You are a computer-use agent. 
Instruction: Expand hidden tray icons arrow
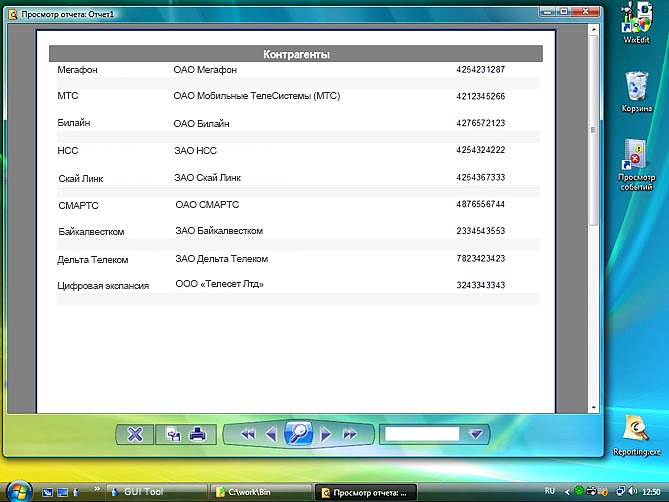pos(567,492)
